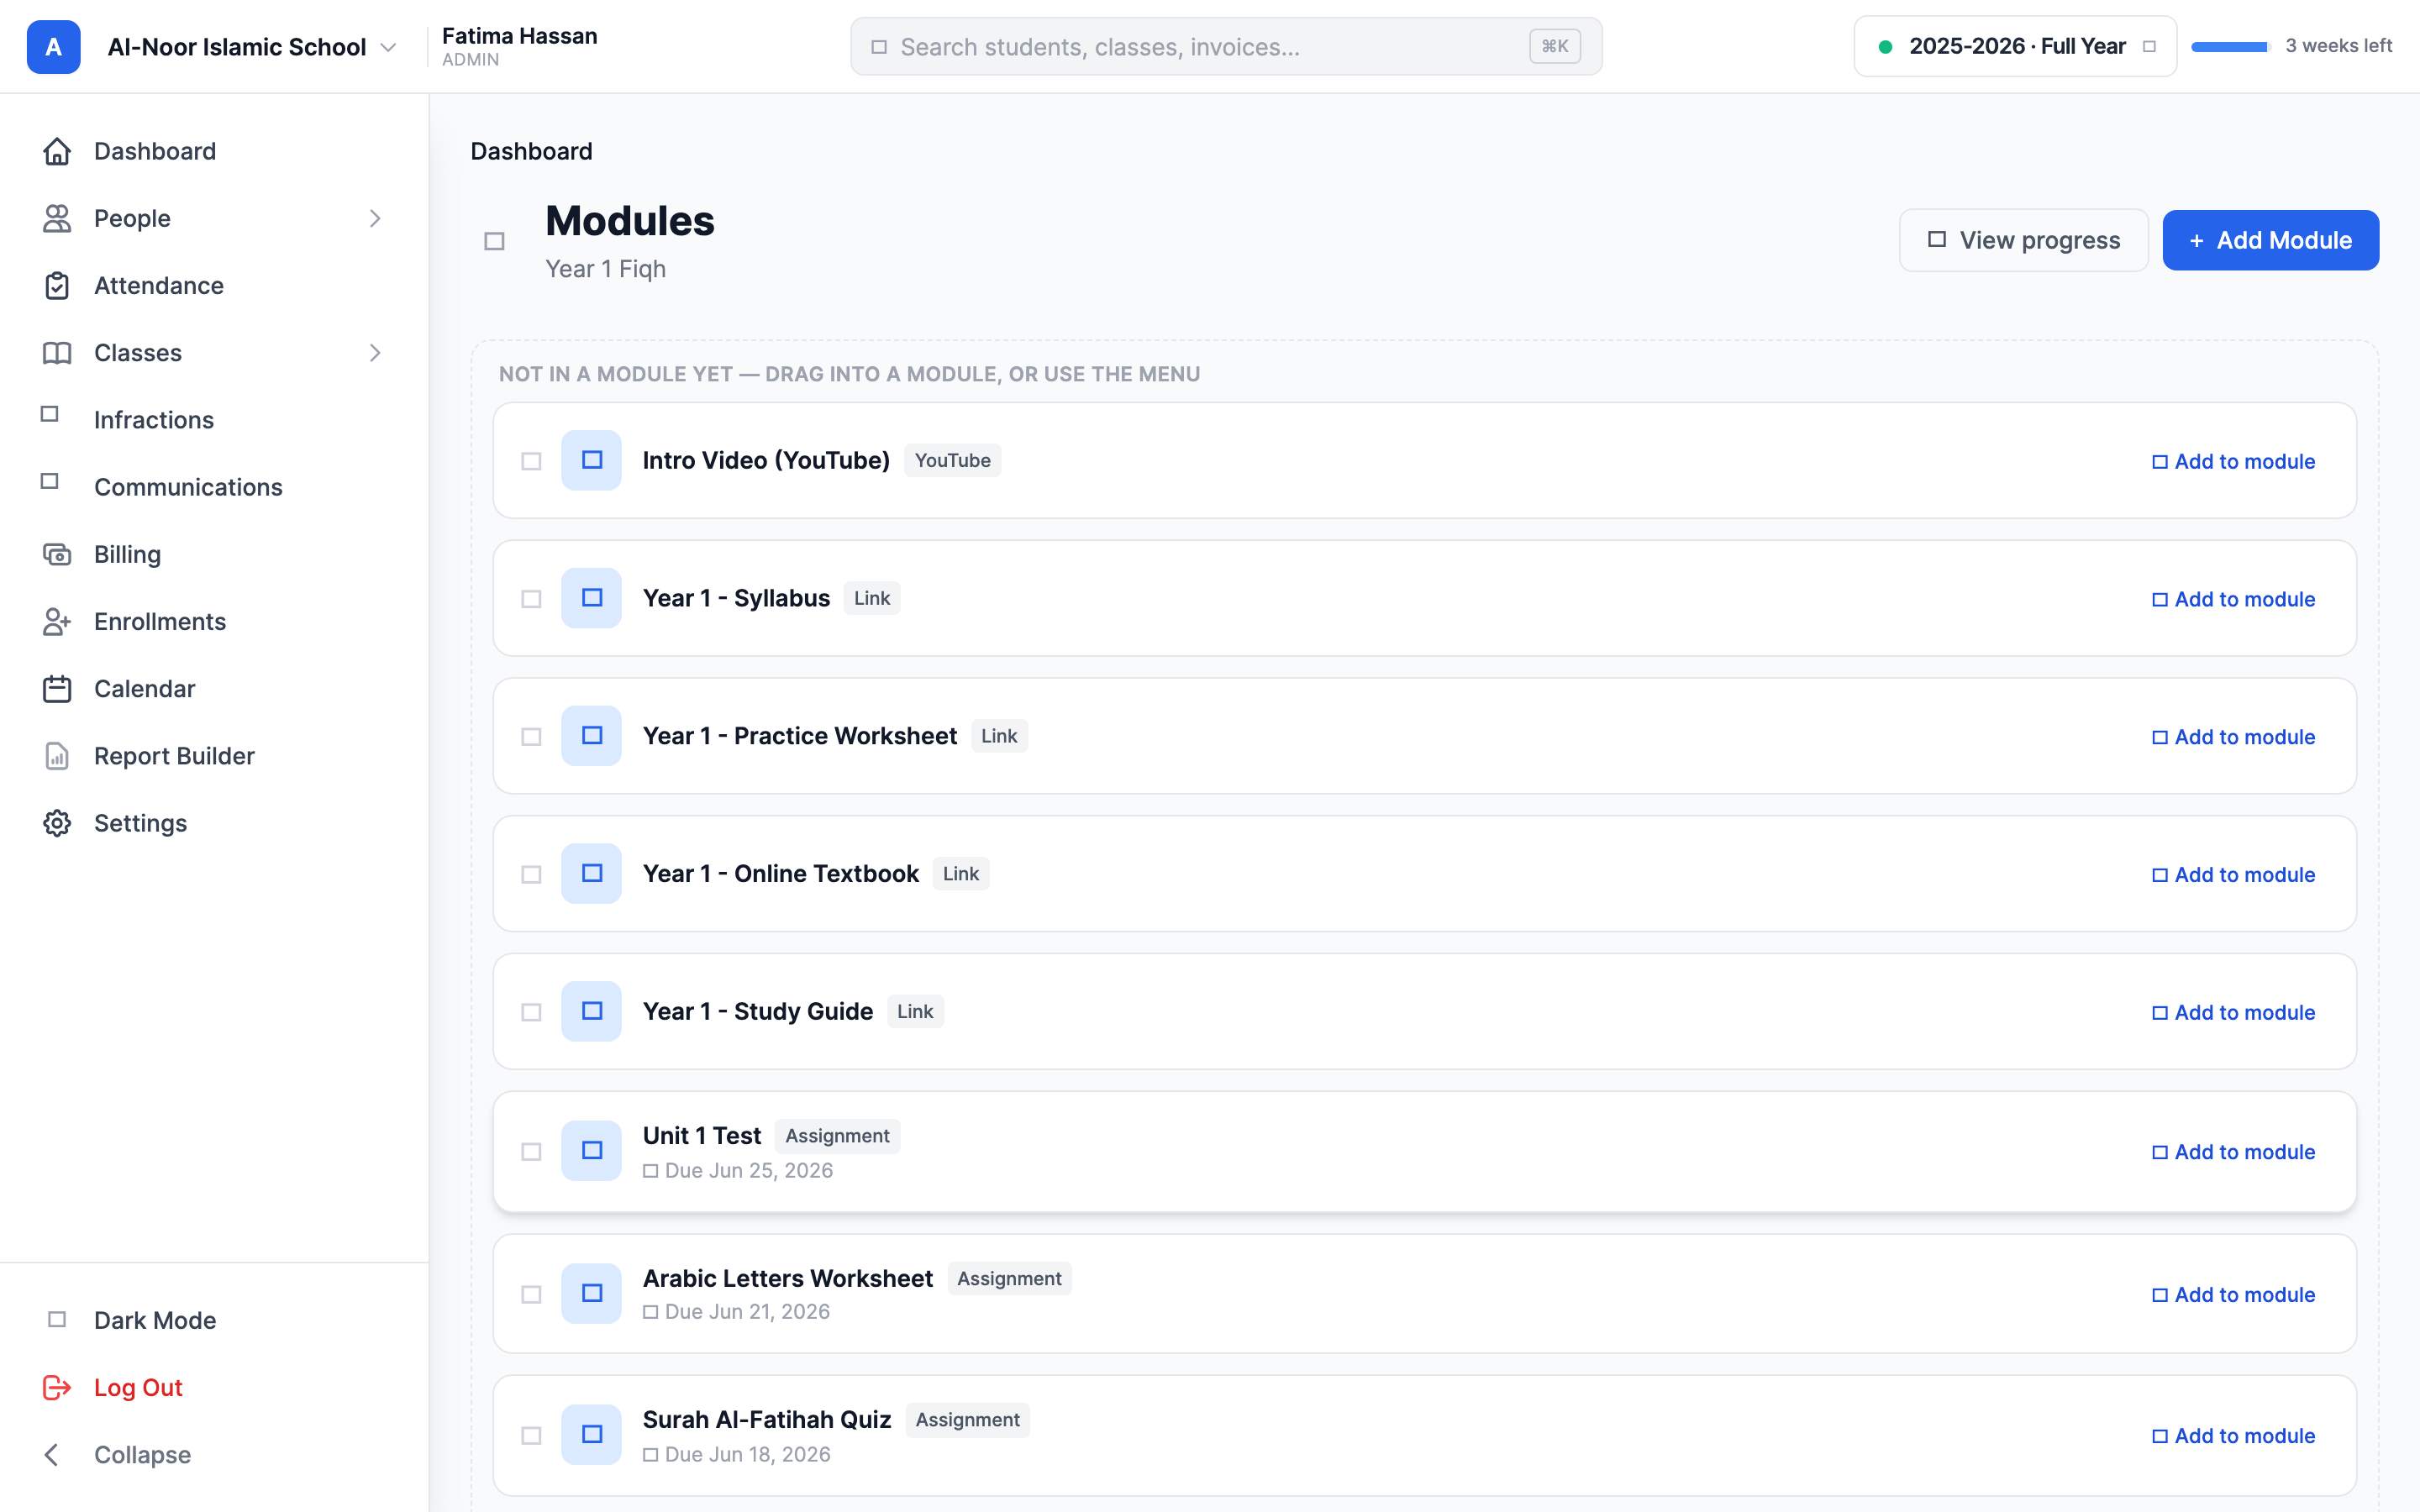The width and height of the screenshot is (2420, 1512).
Task: Click the Communications icon in sidebar
Action: 49,481
